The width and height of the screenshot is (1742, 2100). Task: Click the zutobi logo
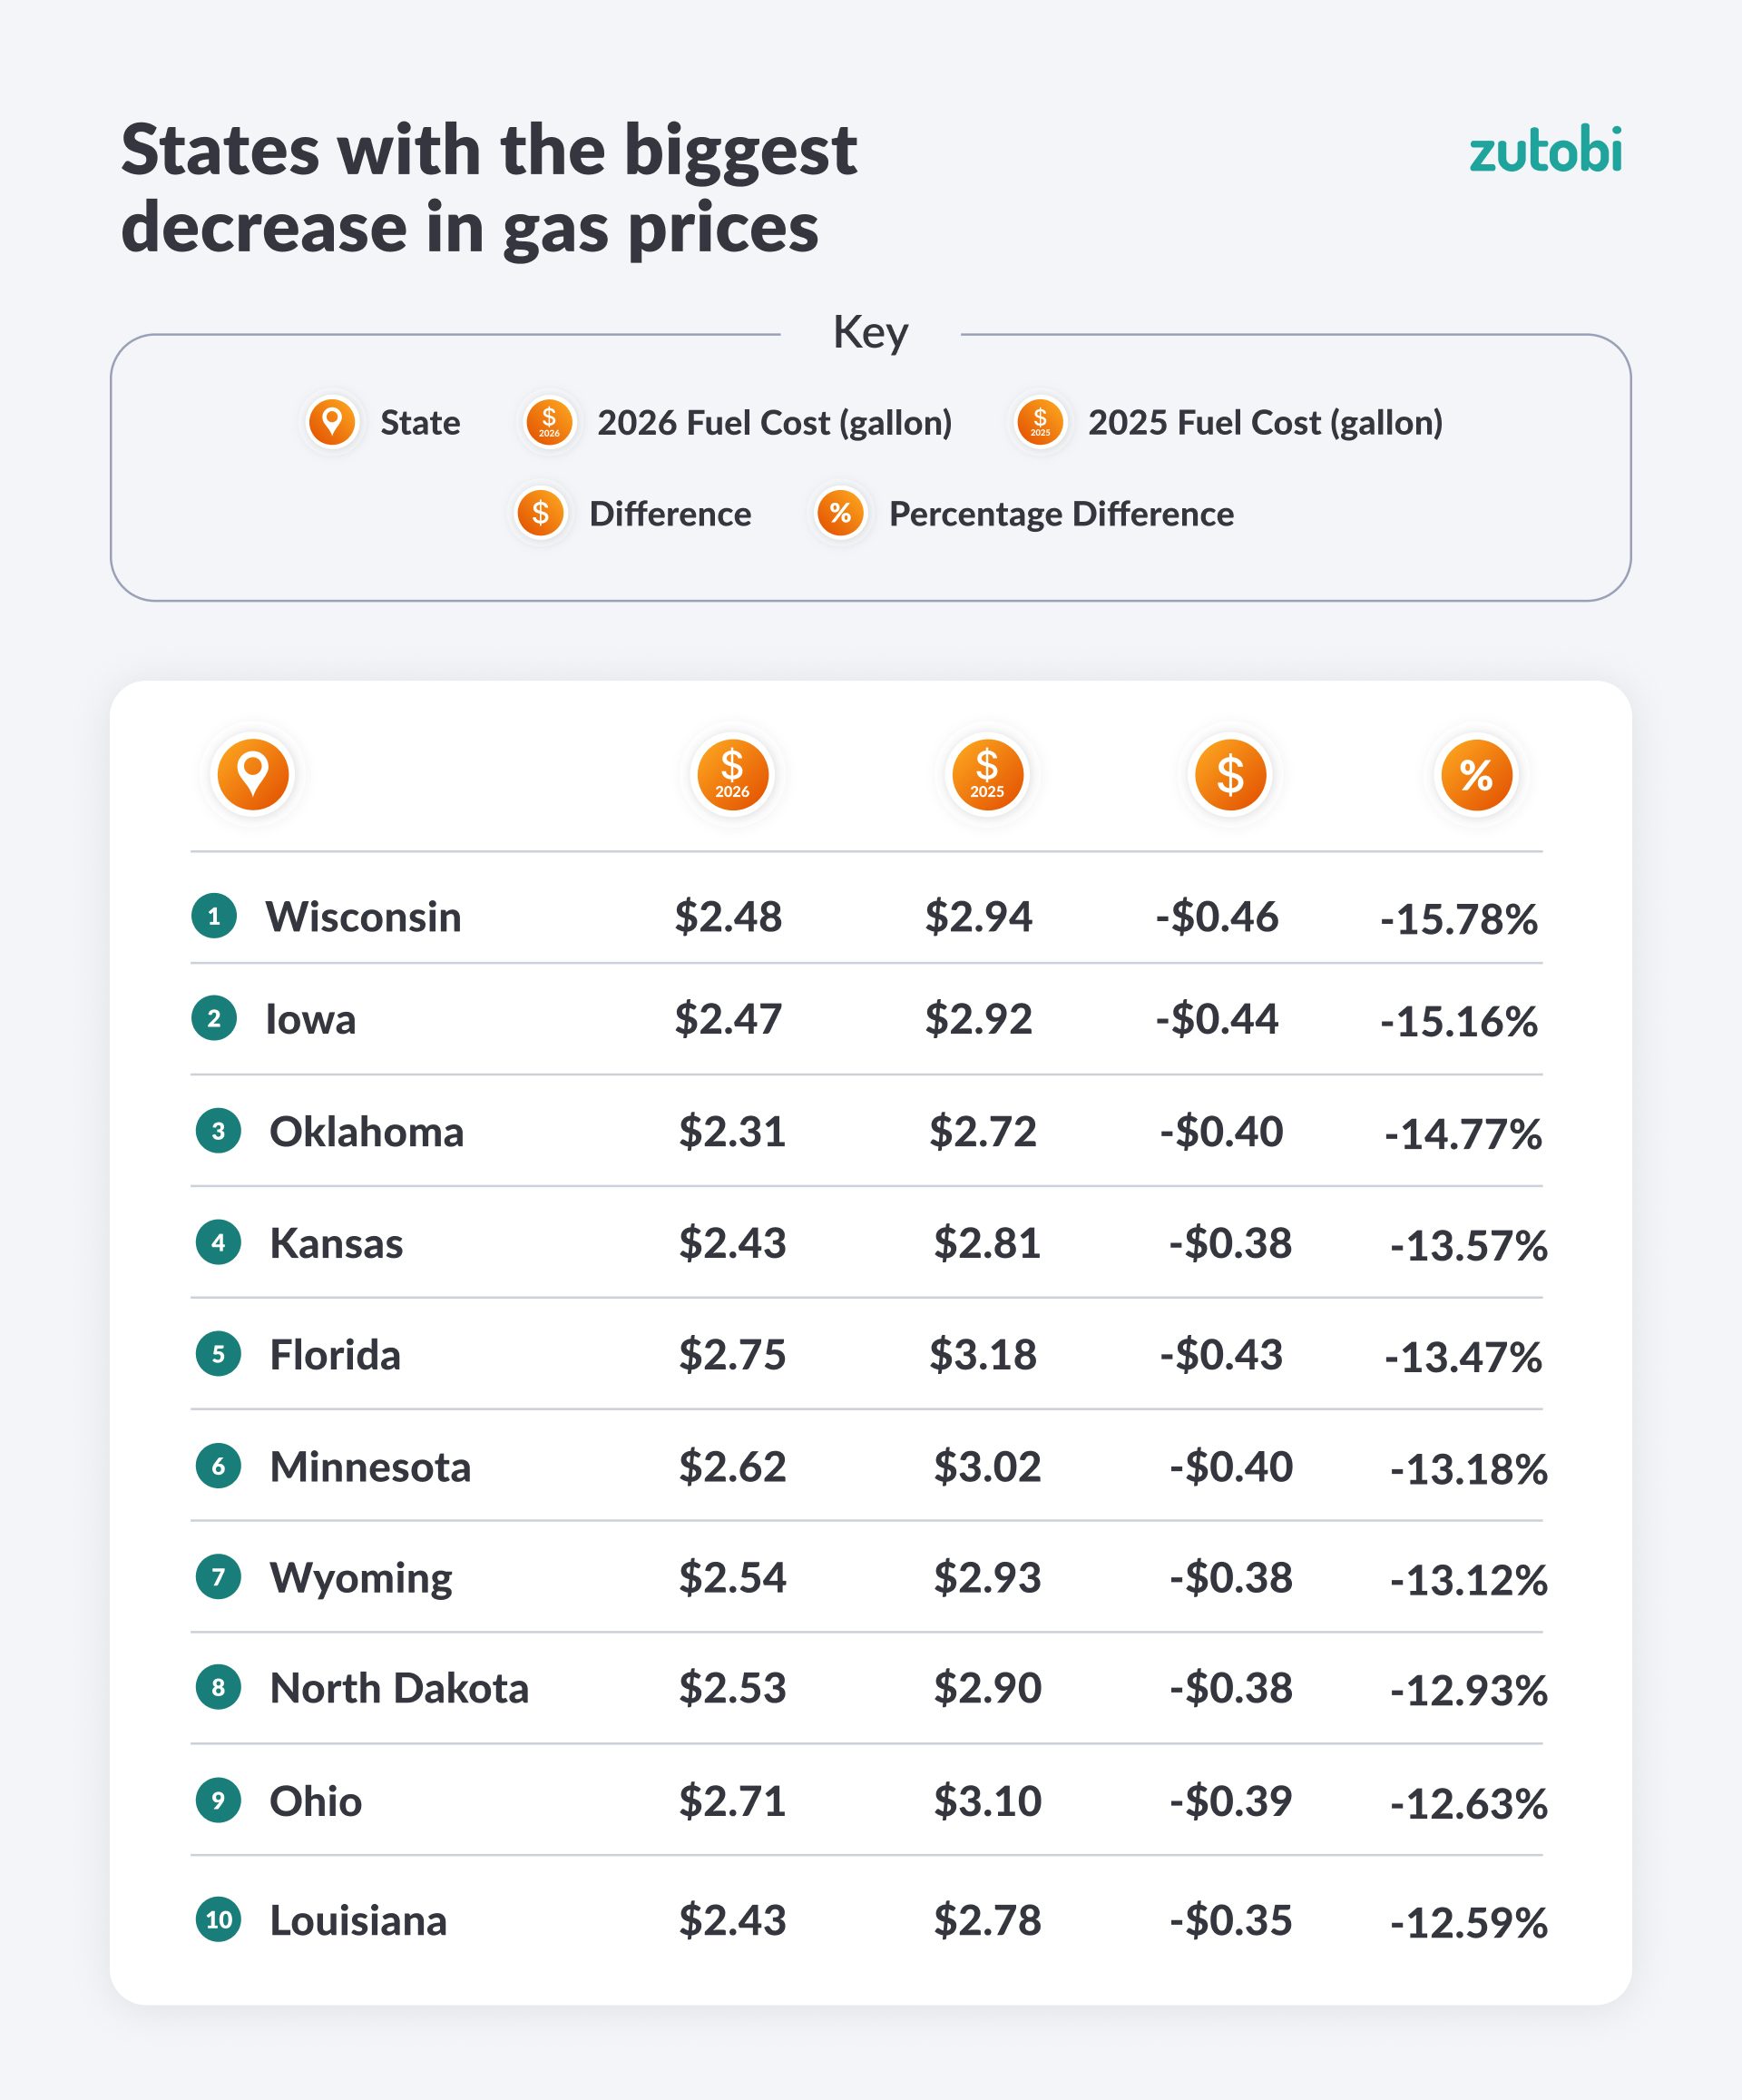tap(1544, 151)
